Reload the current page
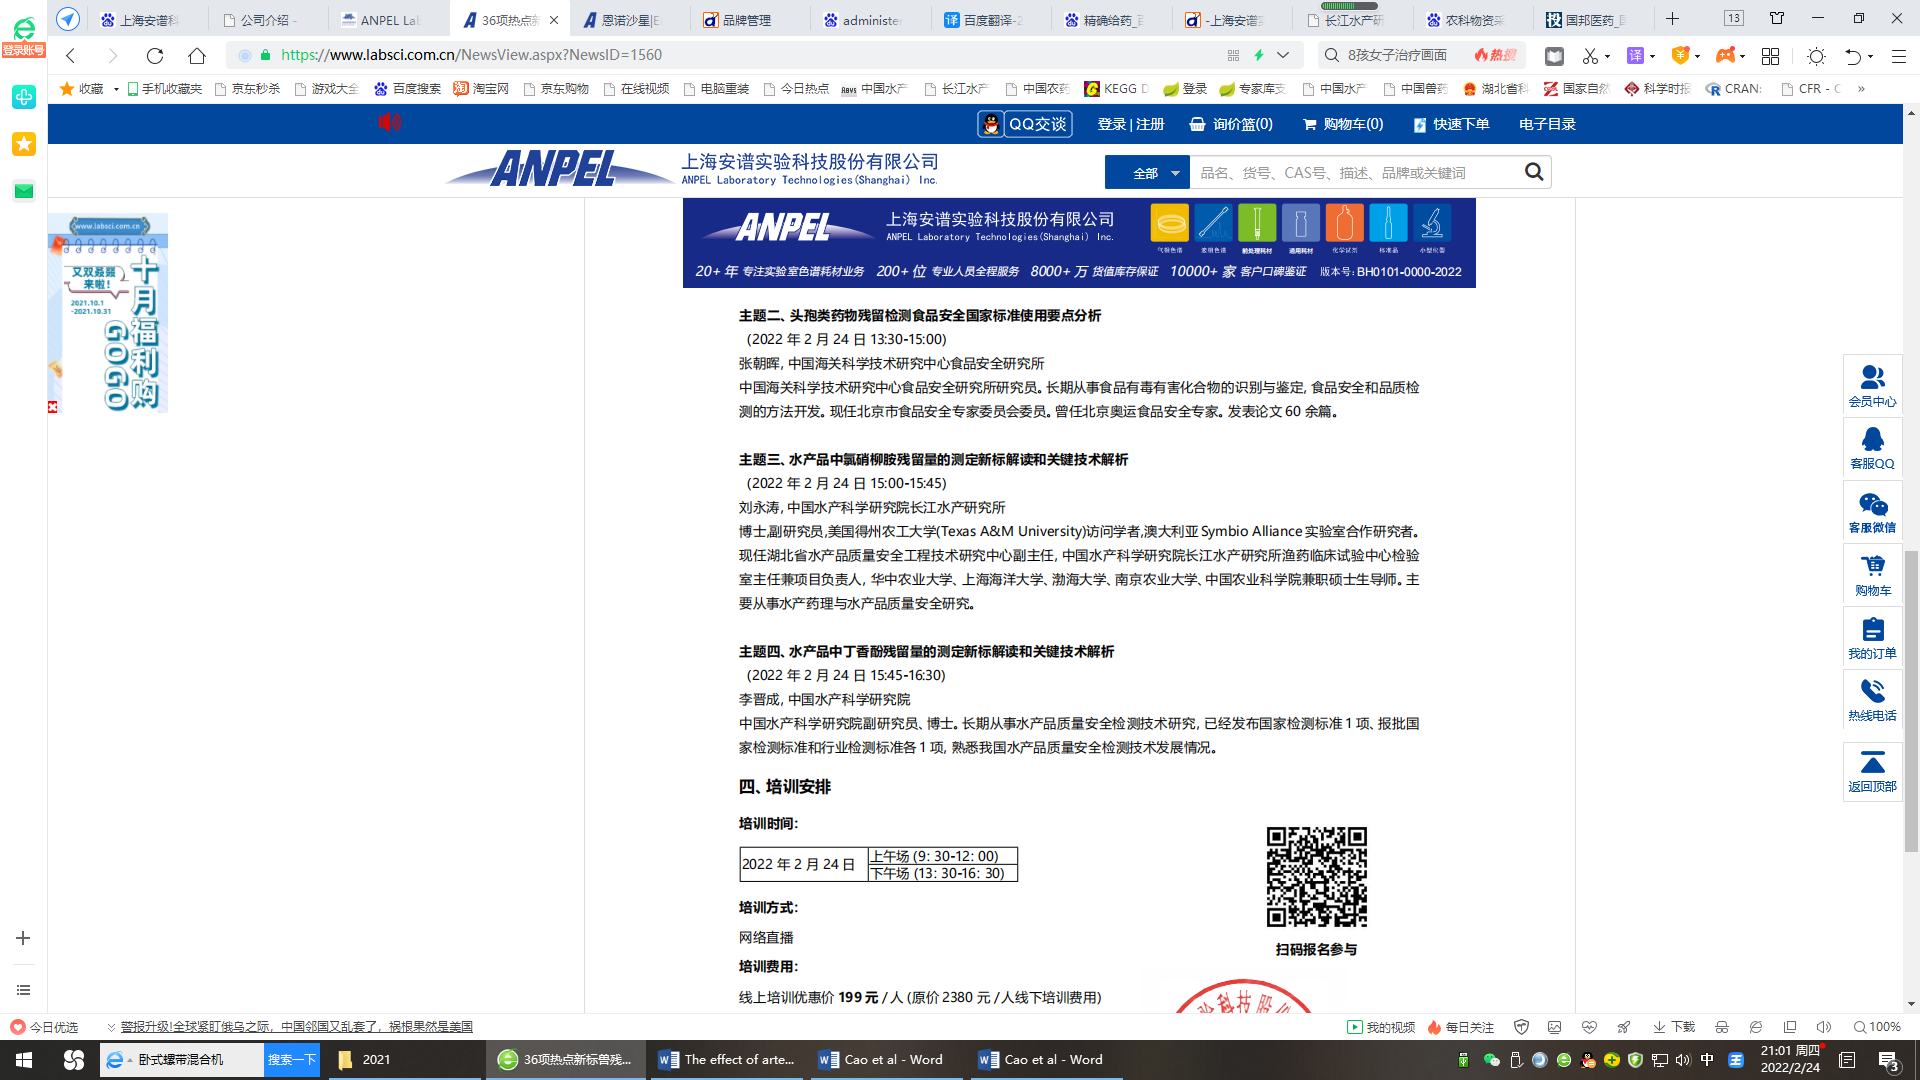Screen dimensions: 1920x1080 tap(154, 56)
